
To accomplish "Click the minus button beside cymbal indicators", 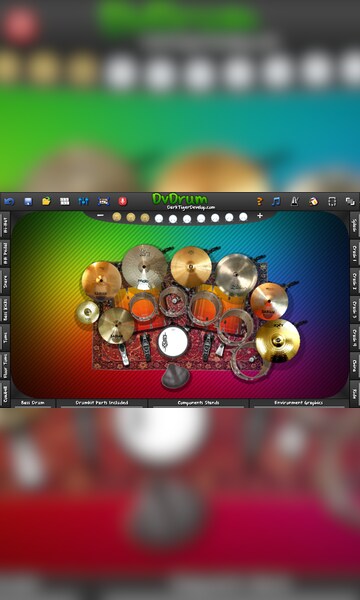I will 100,216.
